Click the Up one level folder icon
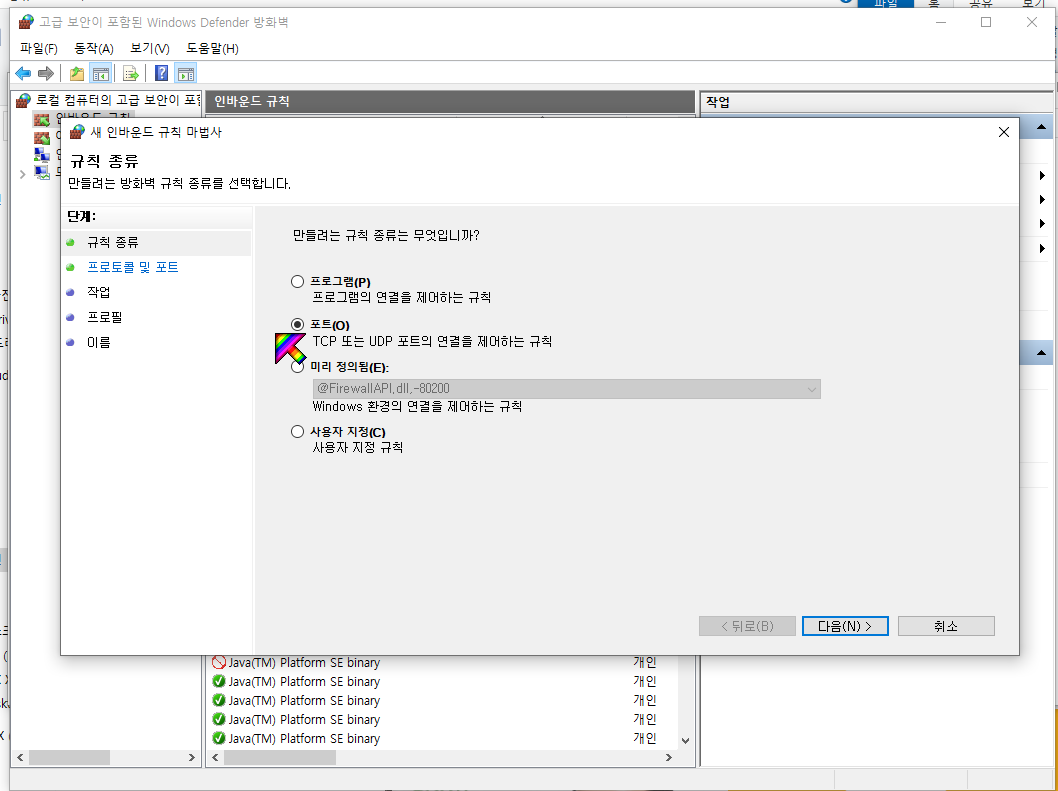The width and height of the screenshot is (1058, 791). click(x=77, y=74)
